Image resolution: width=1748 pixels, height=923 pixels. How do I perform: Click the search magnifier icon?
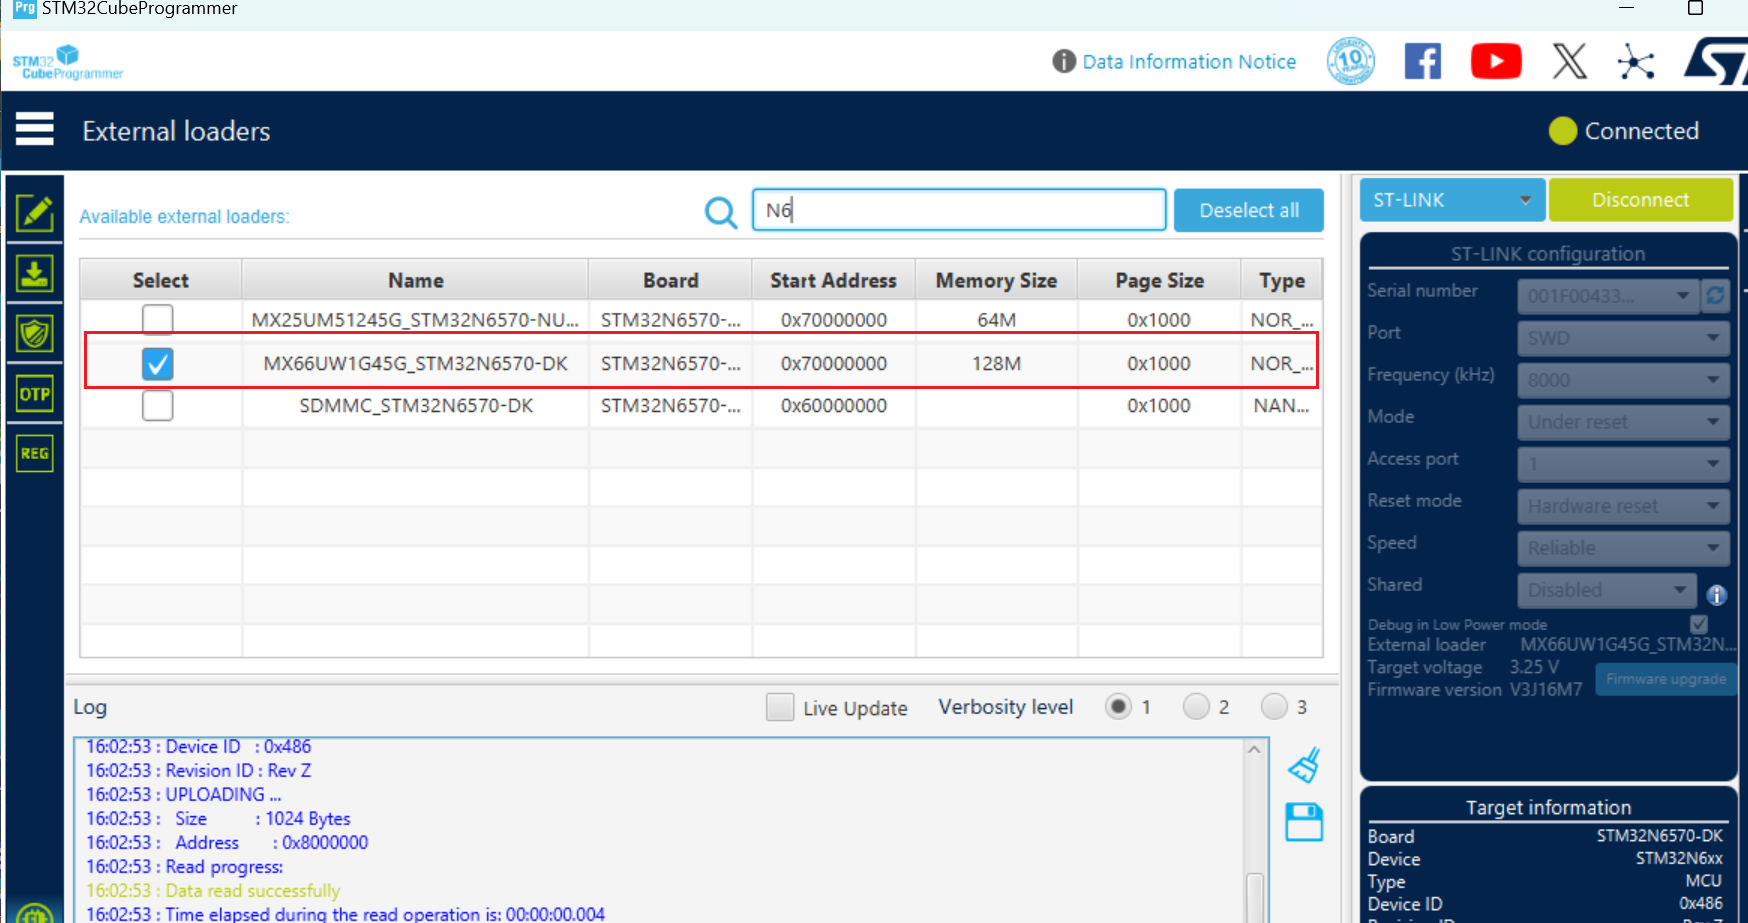point(721,211)
